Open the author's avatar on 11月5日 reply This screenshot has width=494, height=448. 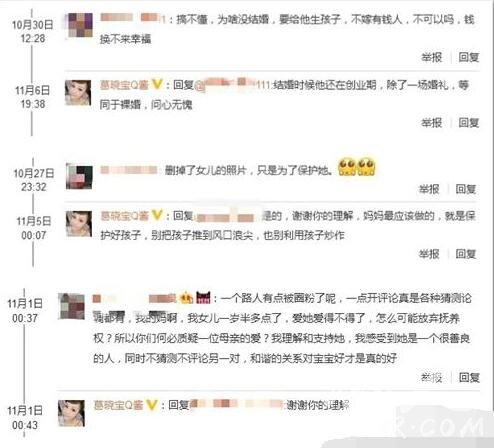click(79, 224)
